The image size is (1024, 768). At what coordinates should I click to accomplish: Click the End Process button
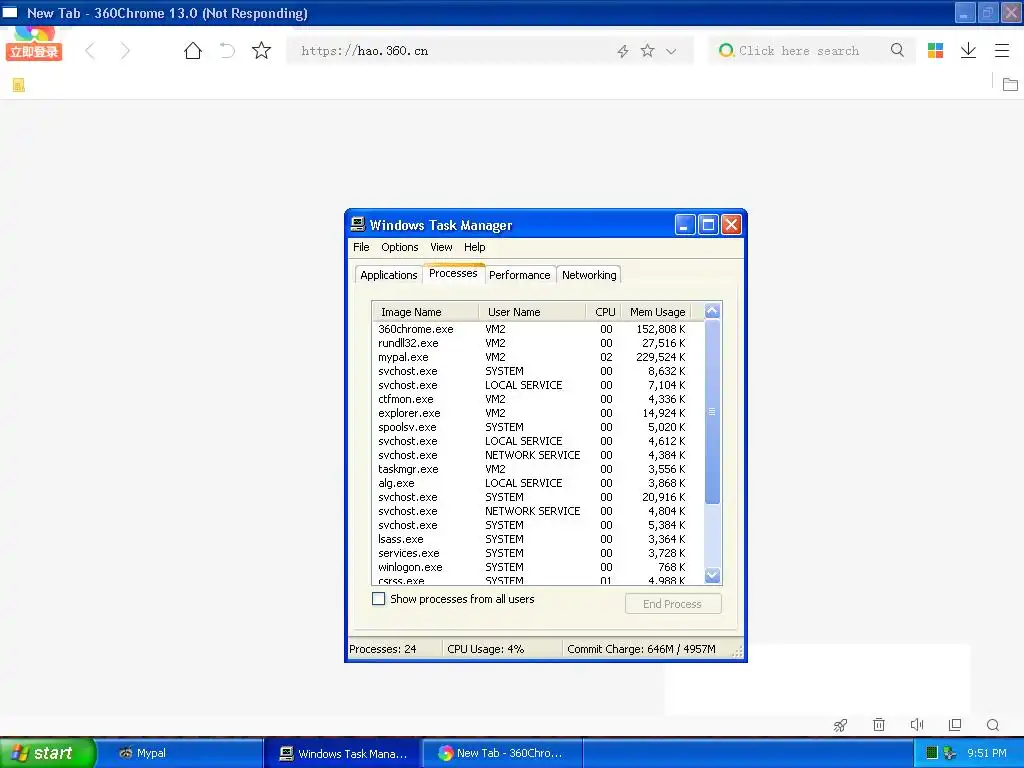pyautogui.click(x=673, y=604)
